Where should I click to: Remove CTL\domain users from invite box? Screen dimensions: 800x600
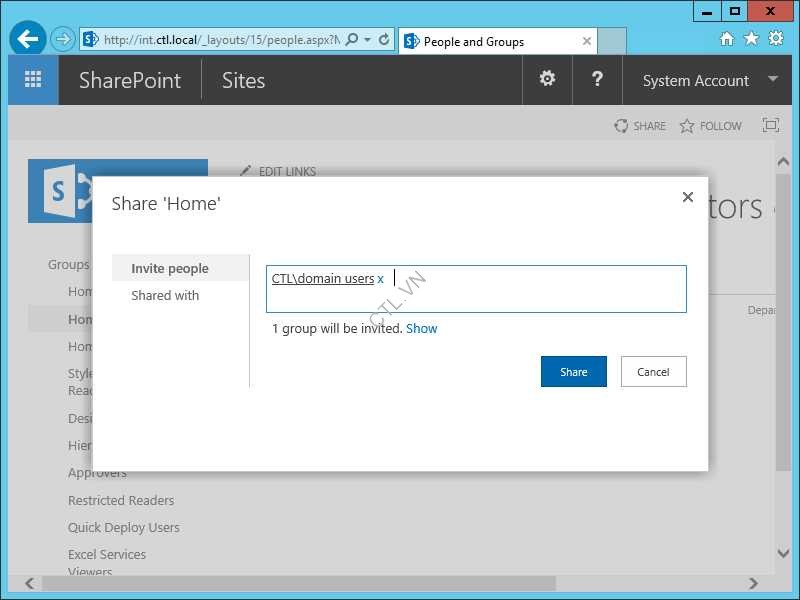click(381, 279)
